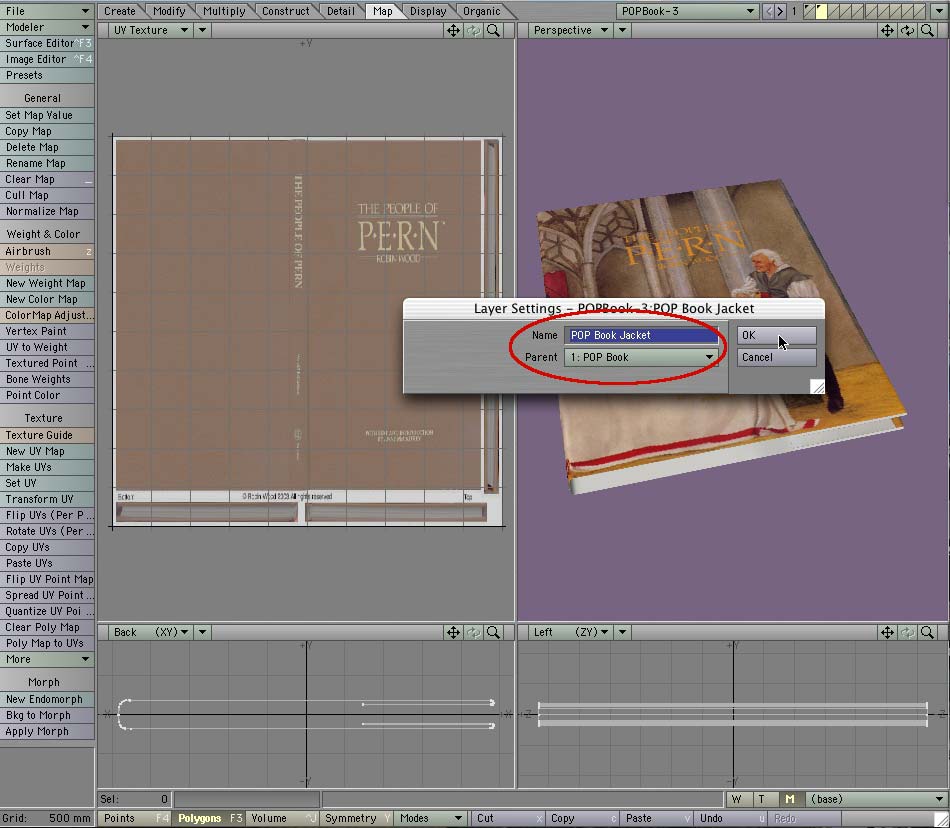Click the zoom magnifier in Perspective viewport
Screen dimensions: 950x828
[927, 30]
